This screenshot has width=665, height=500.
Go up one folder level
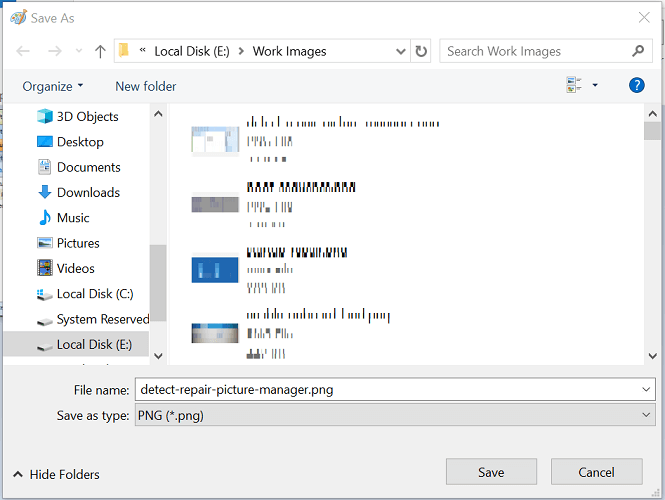click(x=100, y=51)
